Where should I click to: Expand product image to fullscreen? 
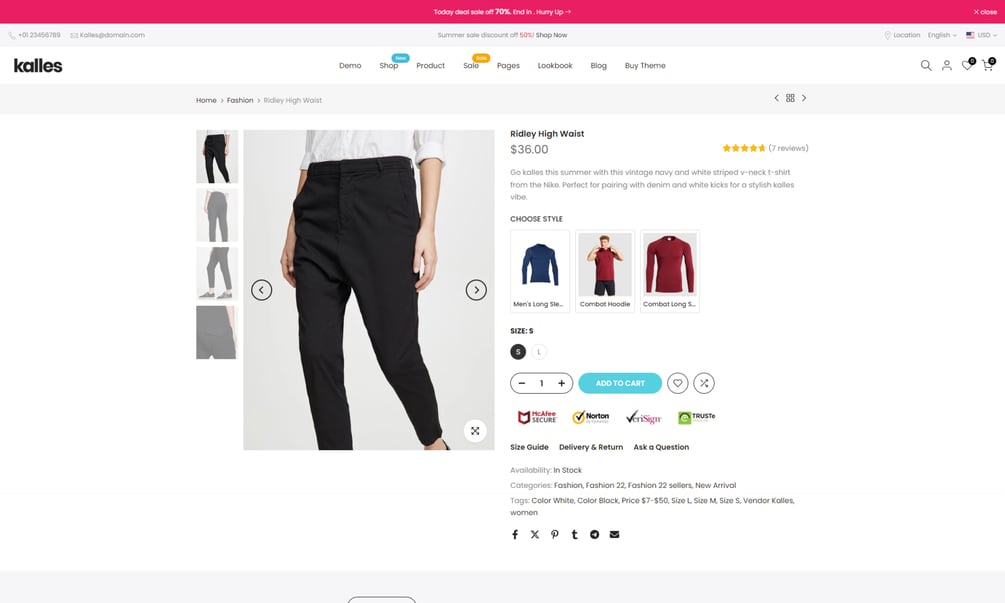tap(475, 431)
